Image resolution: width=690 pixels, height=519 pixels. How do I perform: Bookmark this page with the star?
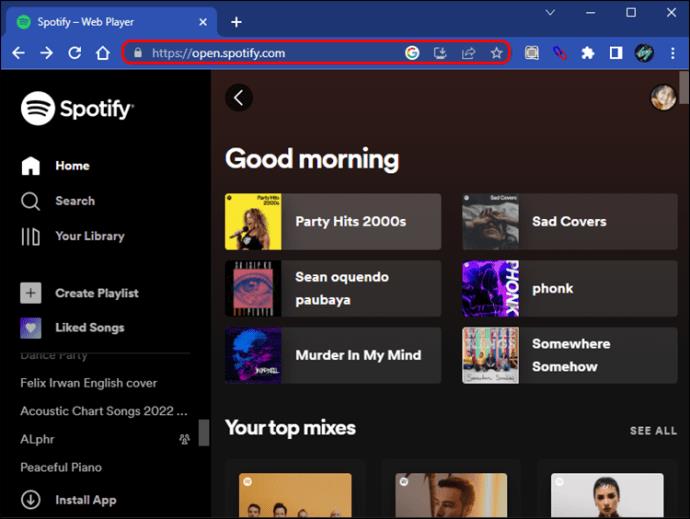coord(496,53)
